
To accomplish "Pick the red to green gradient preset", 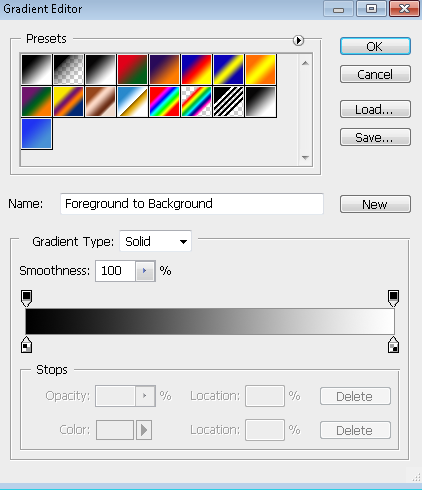I will point(132,69).
